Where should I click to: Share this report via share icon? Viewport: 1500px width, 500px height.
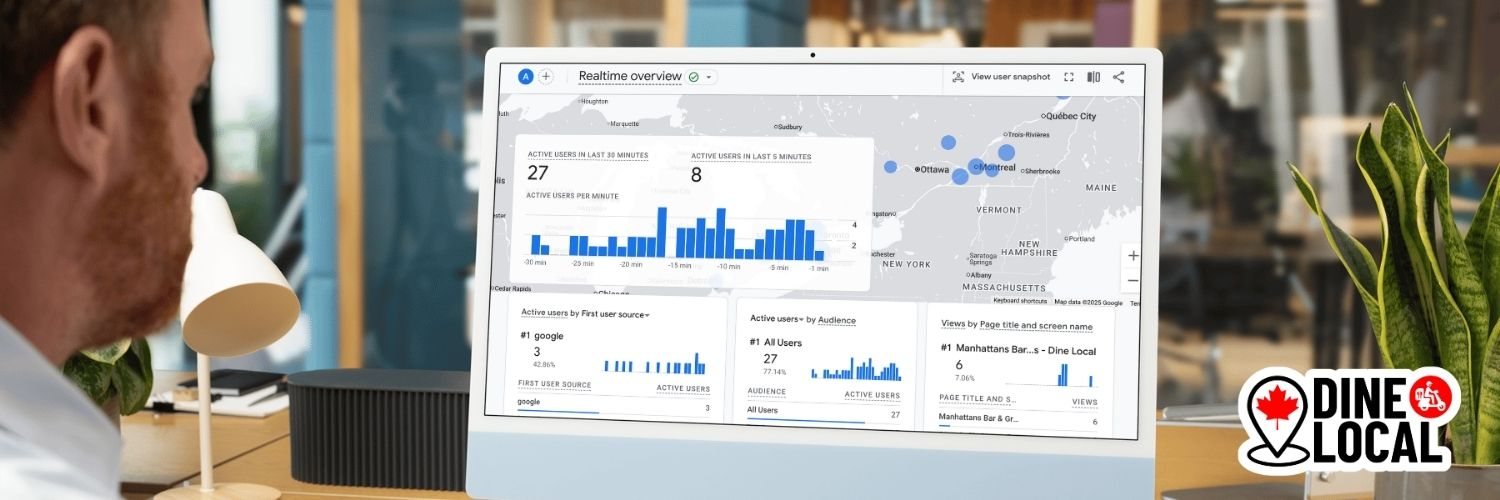point(1118,77)
